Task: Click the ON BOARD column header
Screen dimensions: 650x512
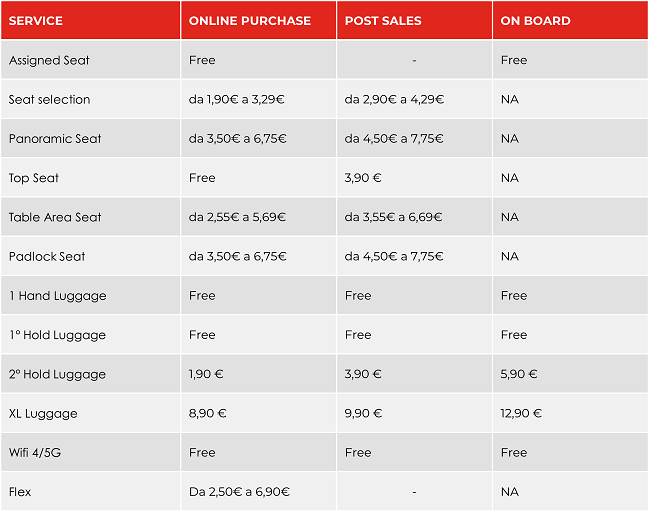Action: (535, 21)
